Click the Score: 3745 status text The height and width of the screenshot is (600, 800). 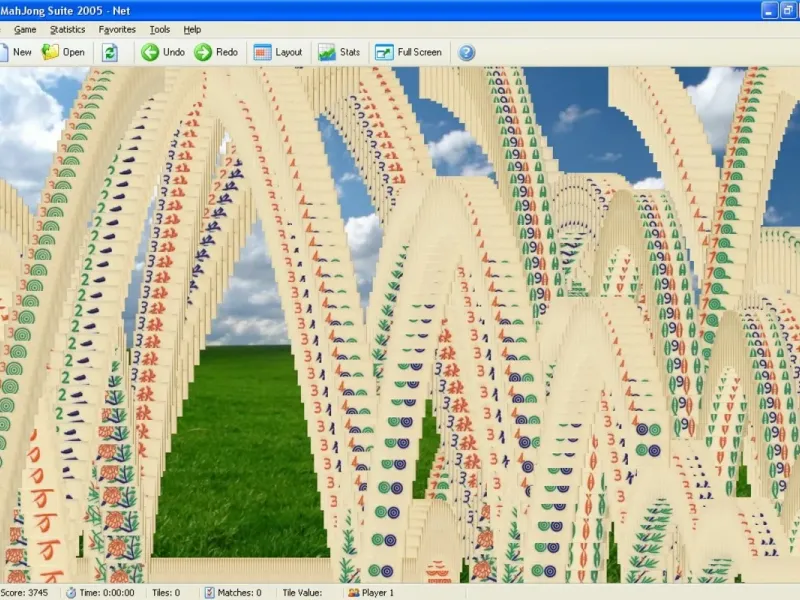[24, 592]
